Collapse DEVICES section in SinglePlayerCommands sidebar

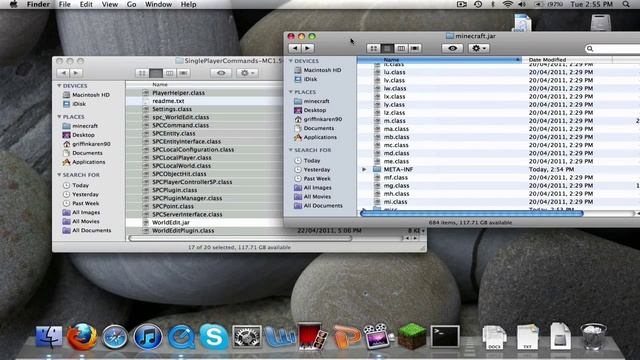[60, 86]
